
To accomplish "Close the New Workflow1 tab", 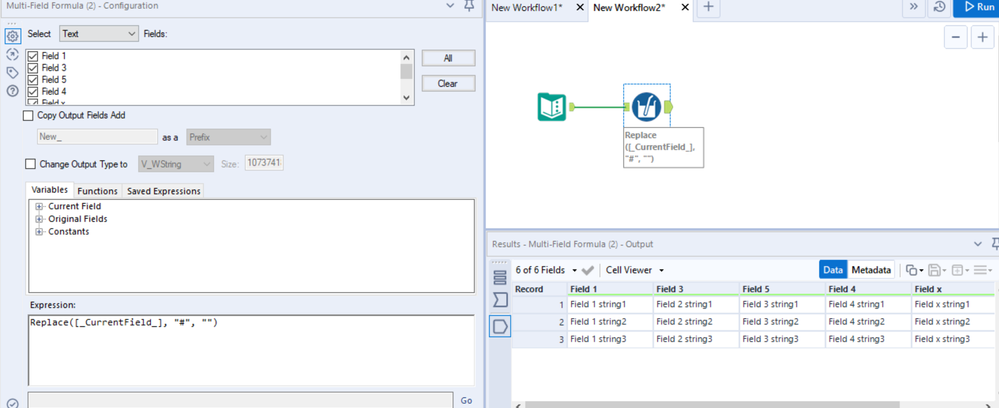I will click(580, 7).
